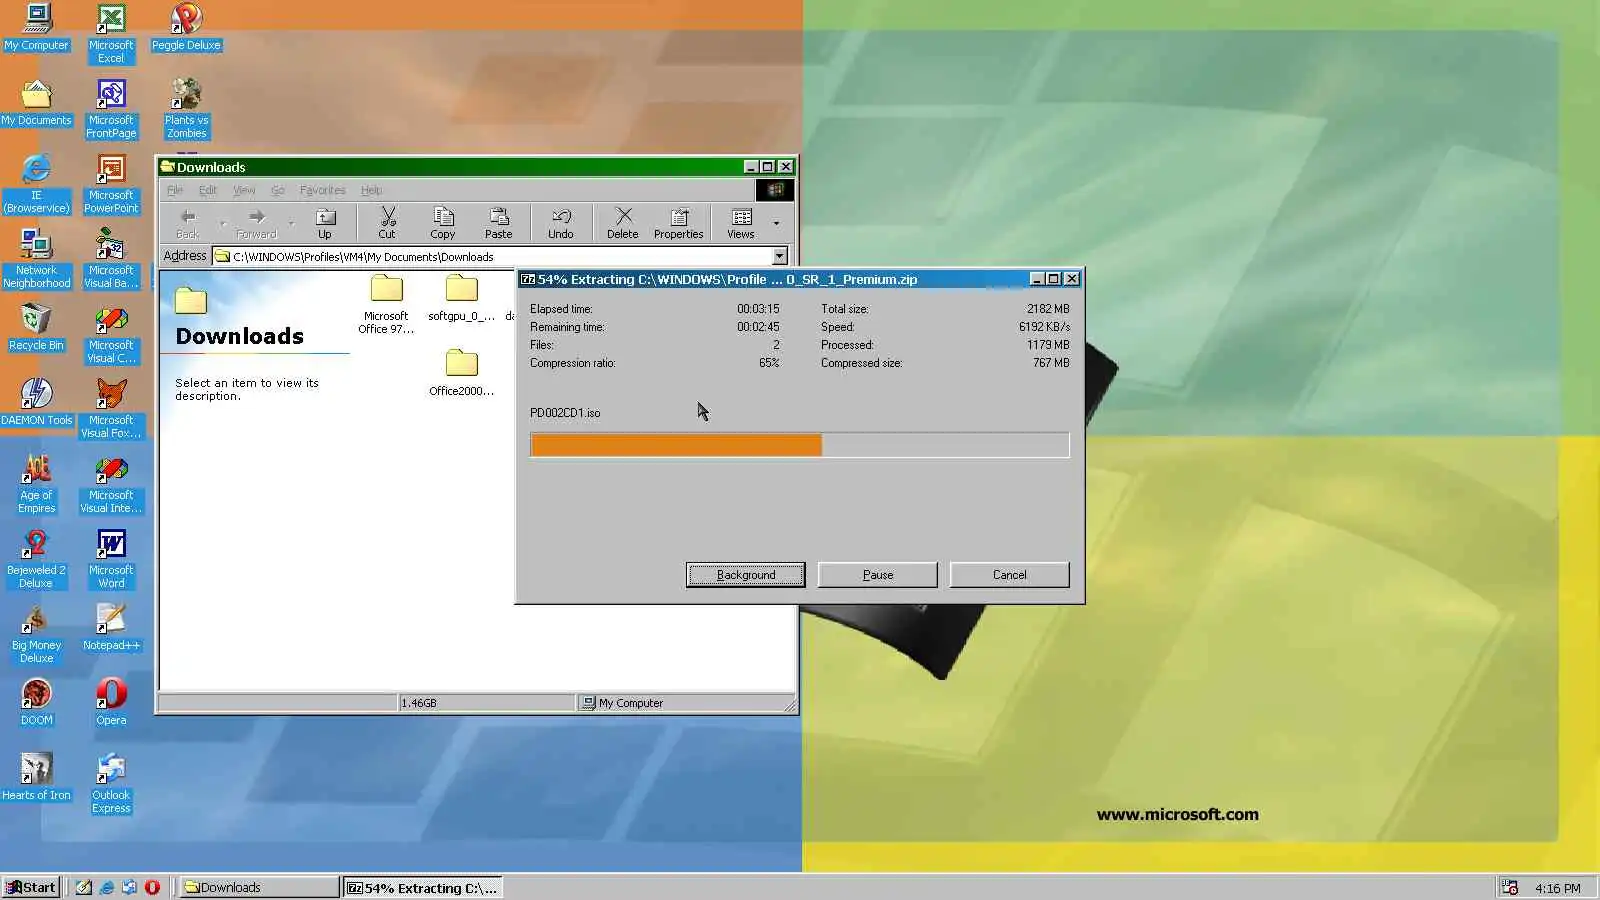Select the Microsoft Office 97 folder
The height and width of the screenshot is (900, 1600).
(386, 305)
